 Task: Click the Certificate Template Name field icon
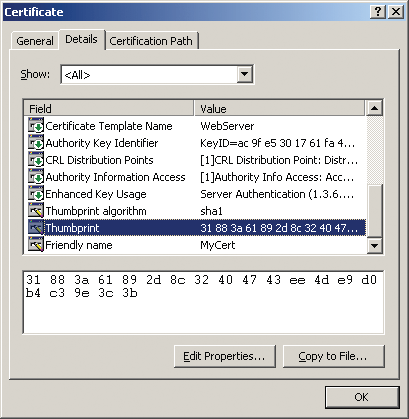[x=36, y=126]
